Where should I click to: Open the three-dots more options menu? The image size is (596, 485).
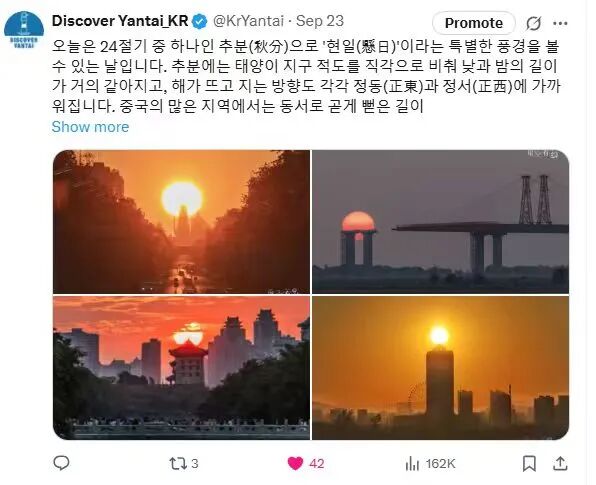[x=560, y=24]
